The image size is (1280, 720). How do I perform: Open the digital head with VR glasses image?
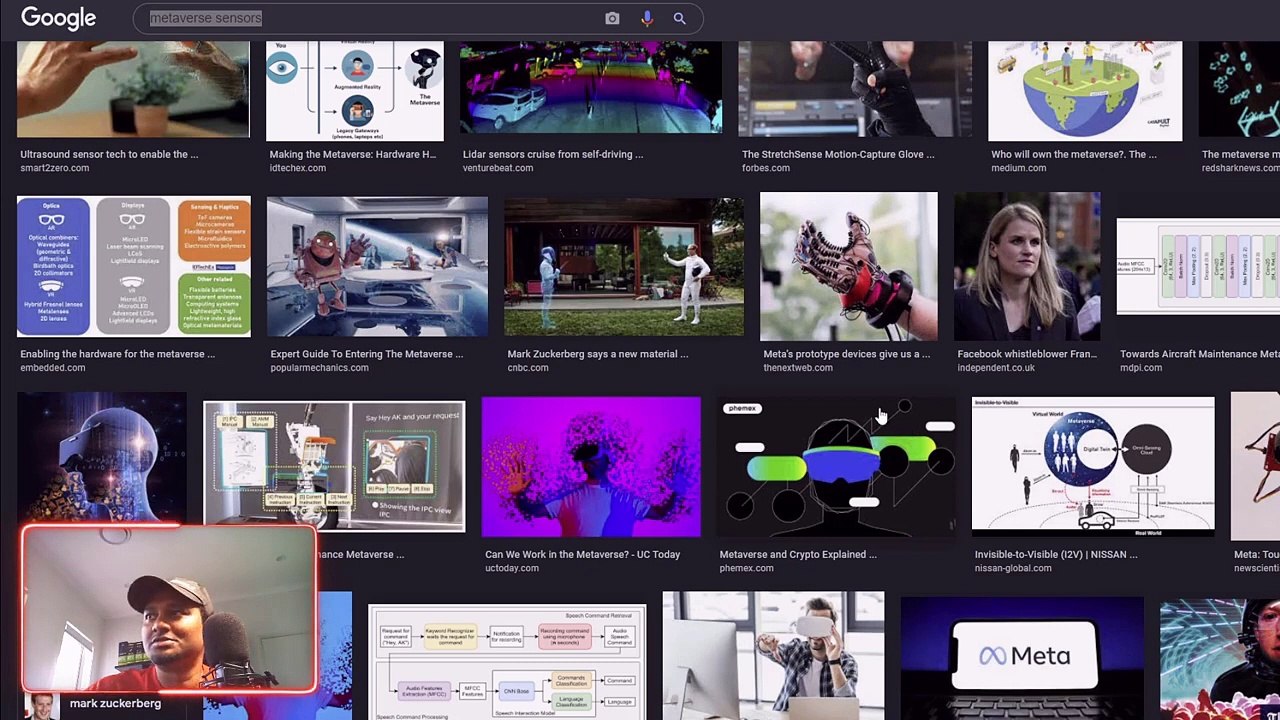pyautogui.click(x=101, y=460)
